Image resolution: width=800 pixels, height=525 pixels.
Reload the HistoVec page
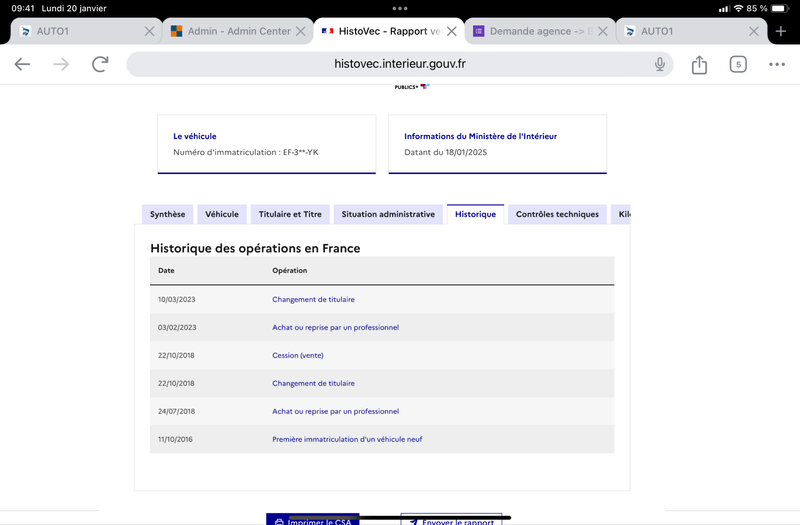click(100, 64)
